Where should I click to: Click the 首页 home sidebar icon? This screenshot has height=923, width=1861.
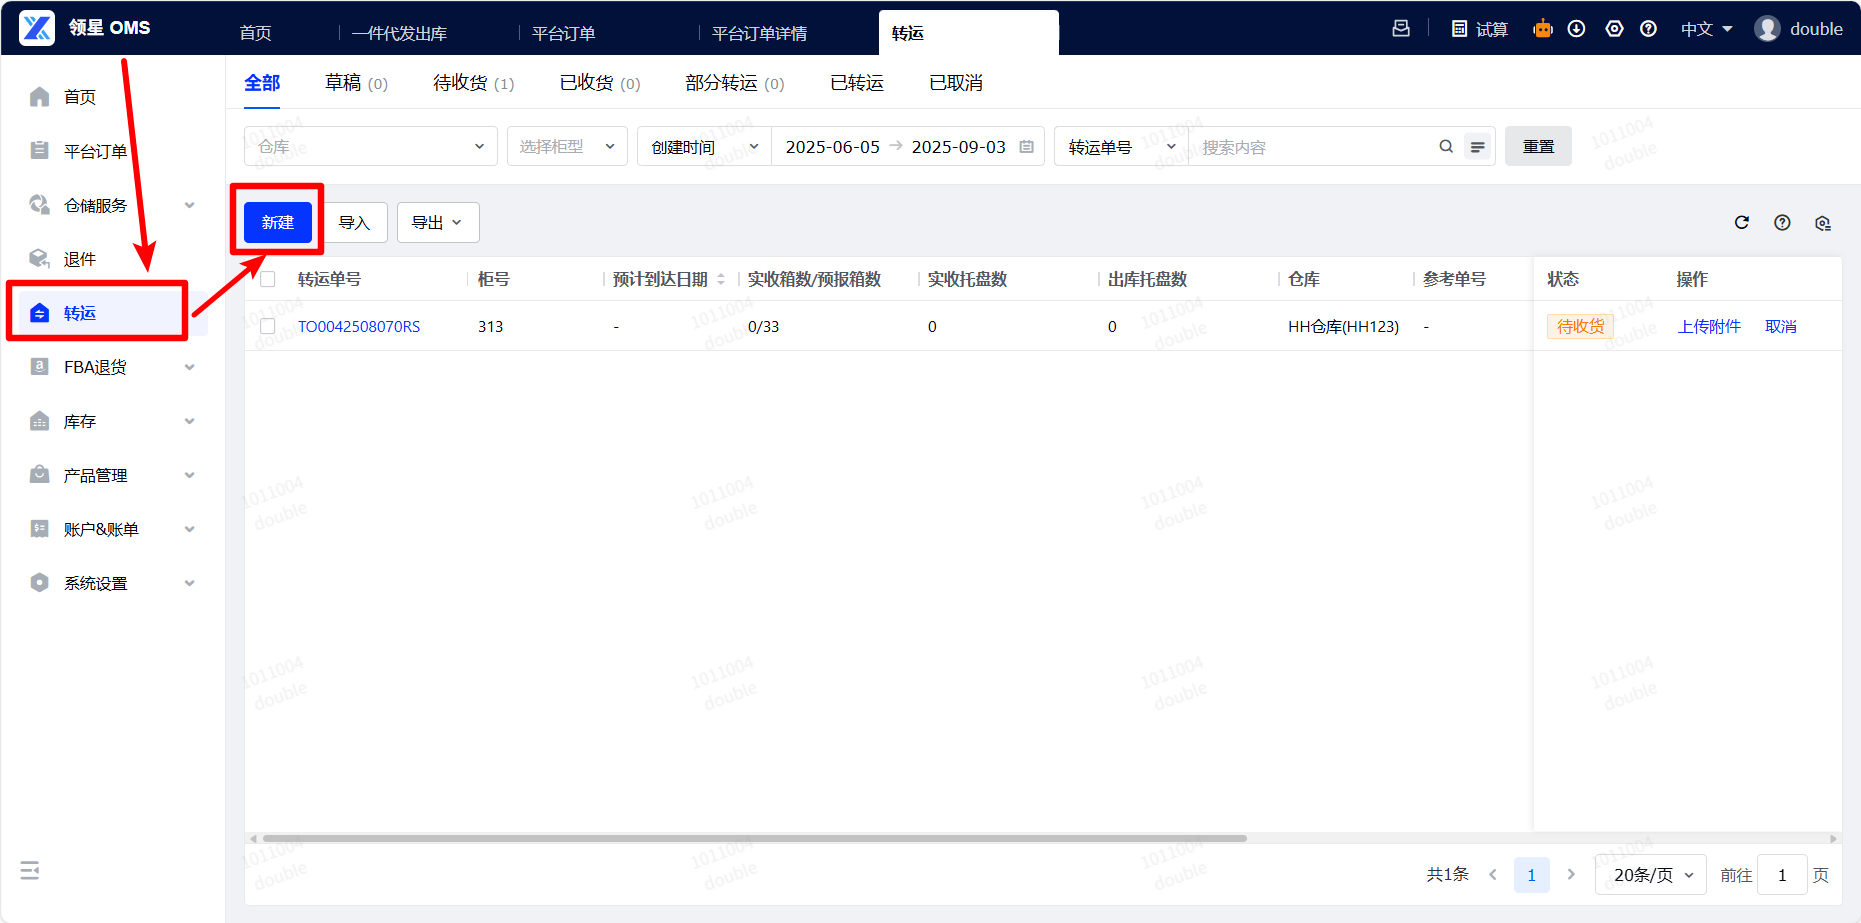pyautogui.click(x=40, y=97)
